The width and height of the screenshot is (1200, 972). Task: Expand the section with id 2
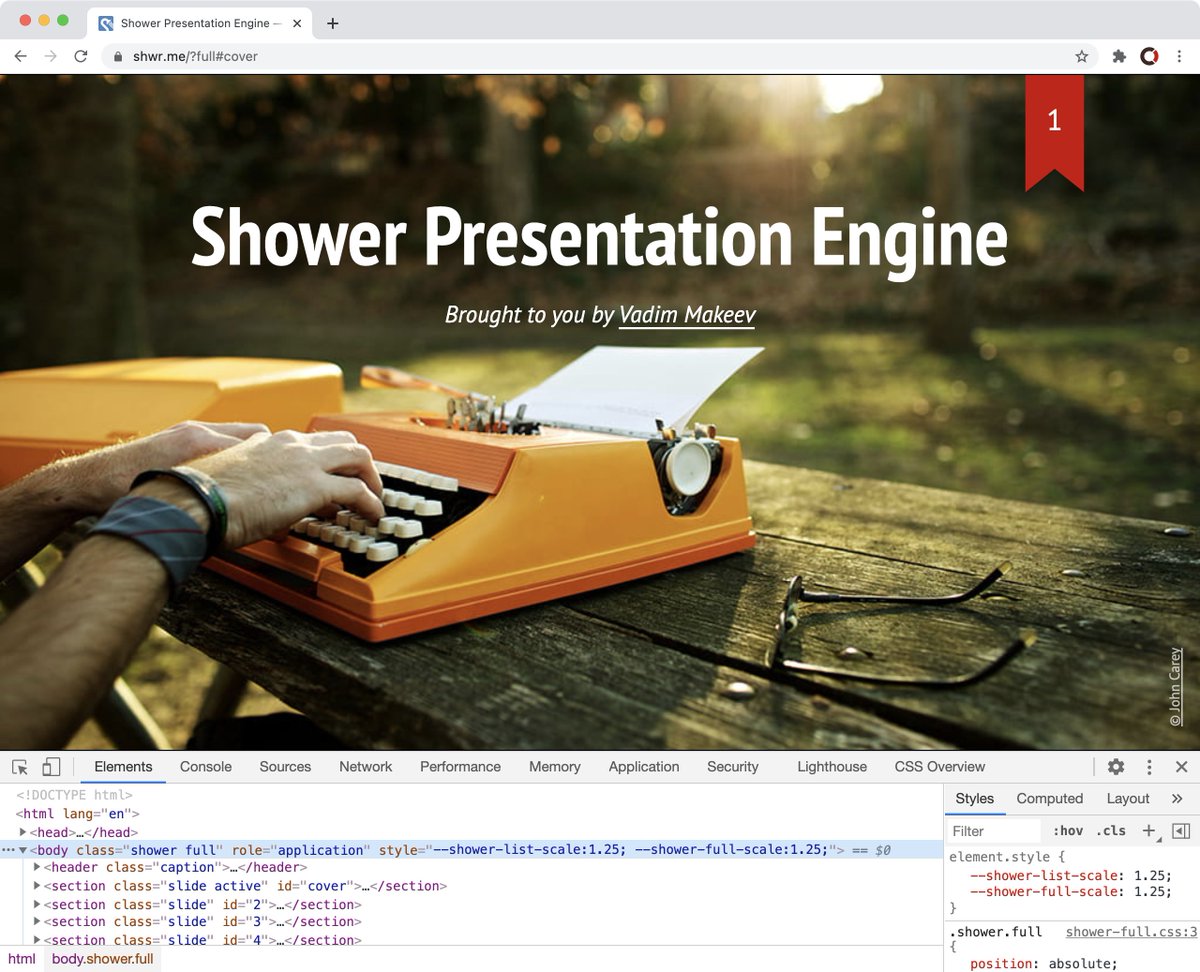tap(38, 904)
